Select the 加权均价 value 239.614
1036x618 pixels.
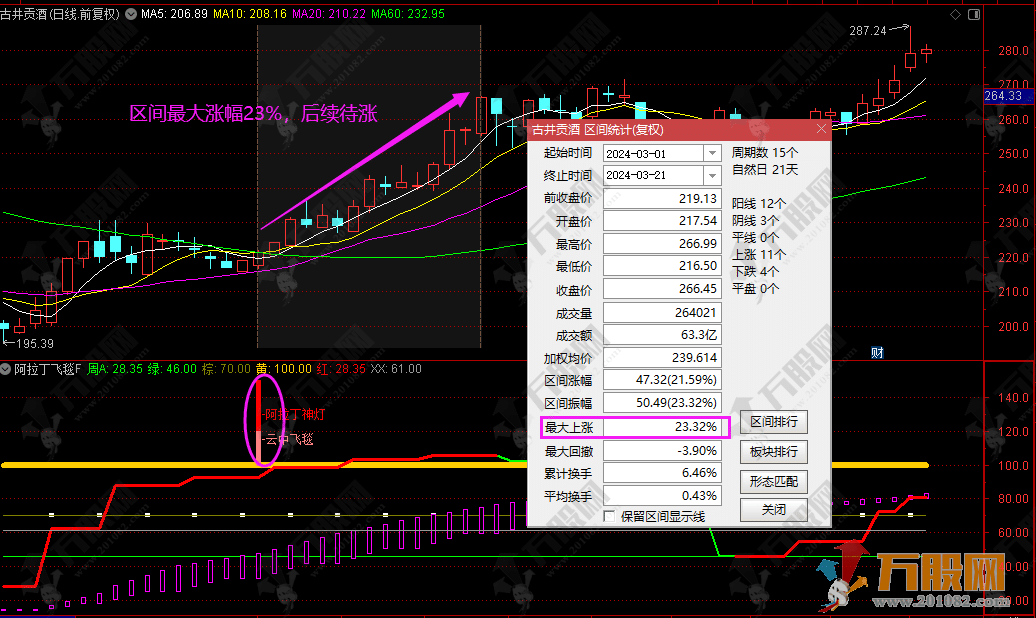click(x=662, y=358)
